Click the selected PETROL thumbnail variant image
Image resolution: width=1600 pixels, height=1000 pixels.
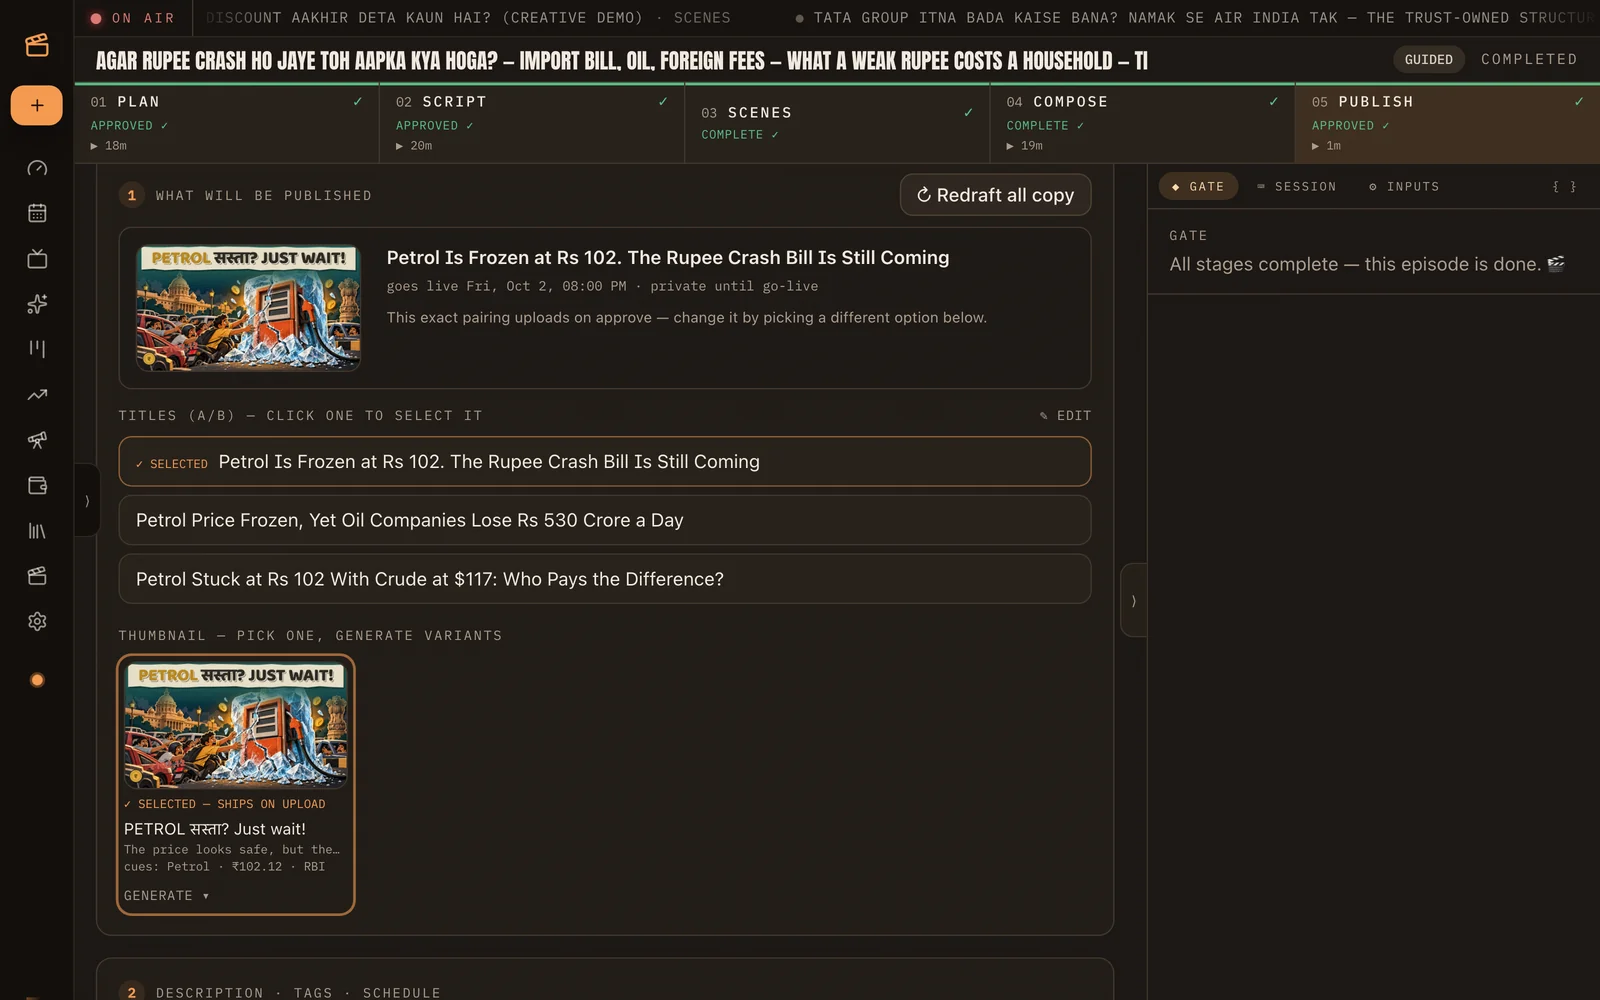tap(236, 726)
